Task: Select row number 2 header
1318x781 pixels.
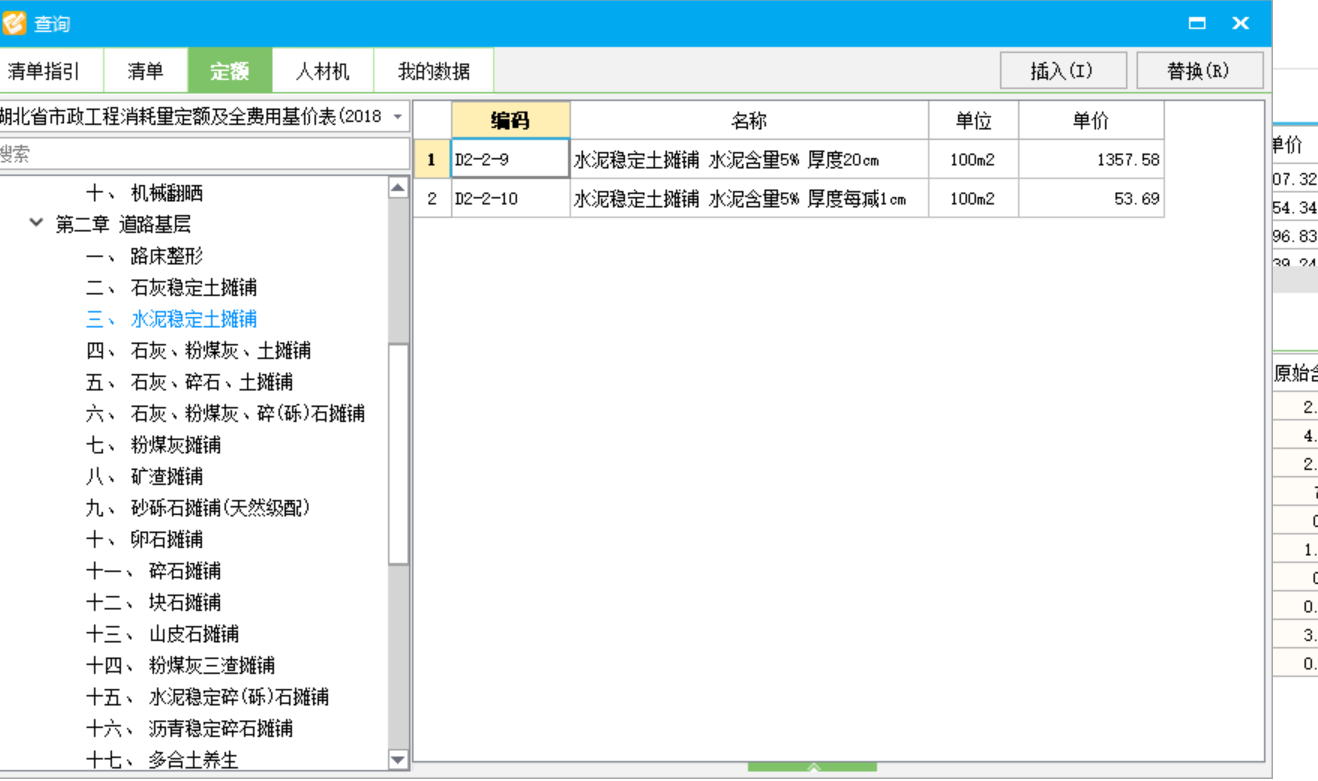Action: coord(432,198)
